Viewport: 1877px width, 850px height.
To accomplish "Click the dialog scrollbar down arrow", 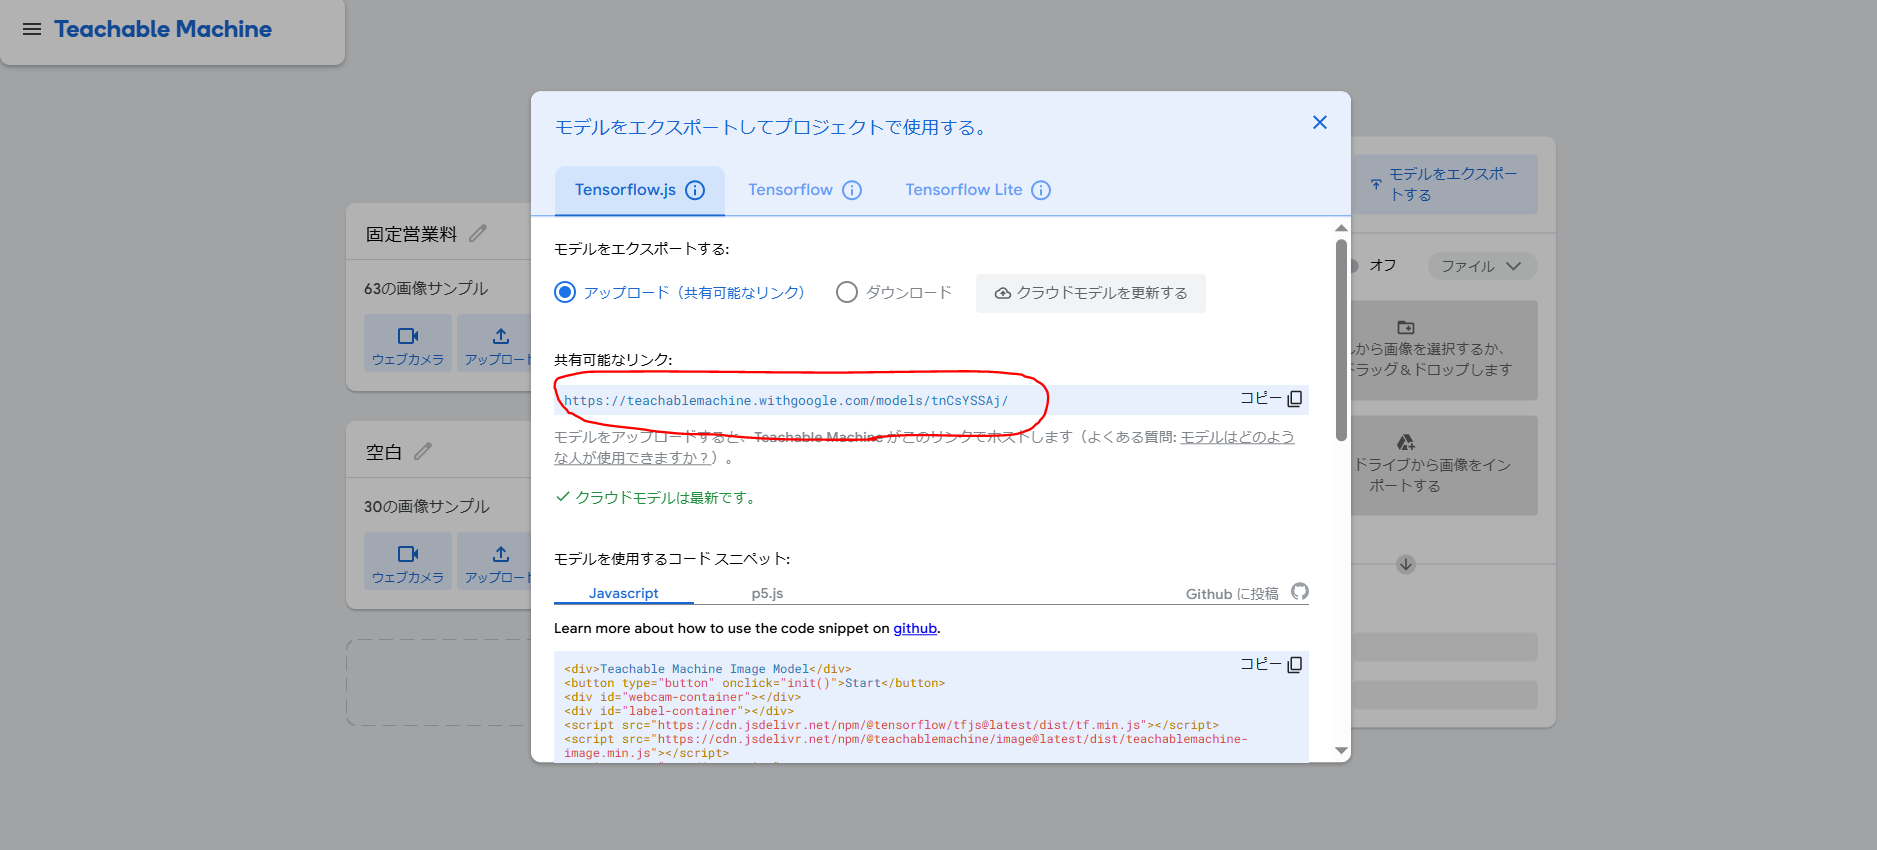I will click(x=1342, y=750).
